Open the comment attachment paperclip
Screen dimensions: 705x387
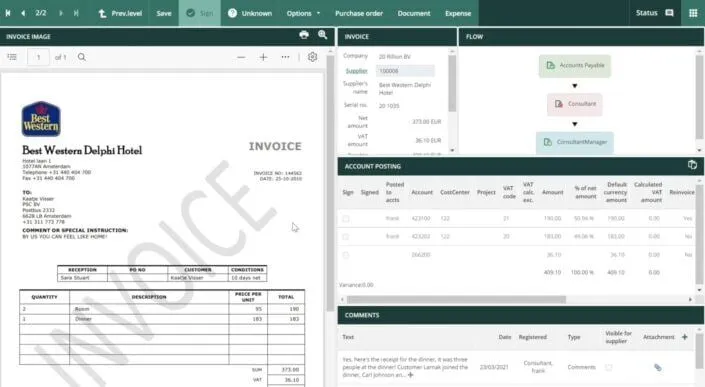(658, 368)
